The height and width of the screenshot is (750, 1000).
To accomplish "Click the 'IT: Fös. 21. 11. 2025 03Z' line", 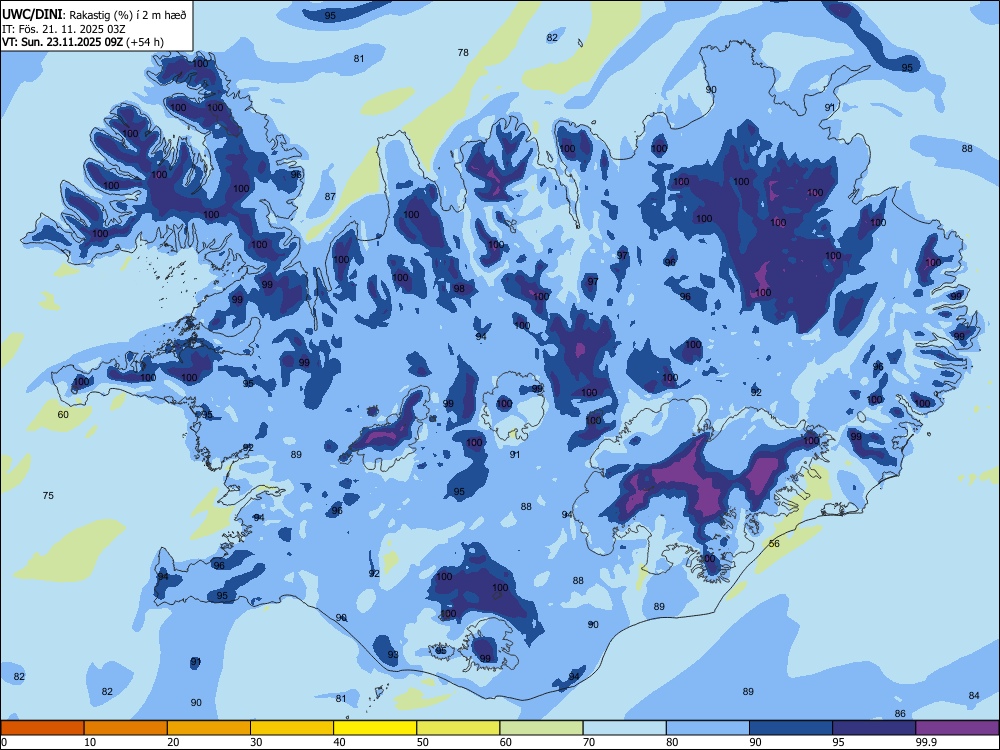I will click(x=64, y=29).
